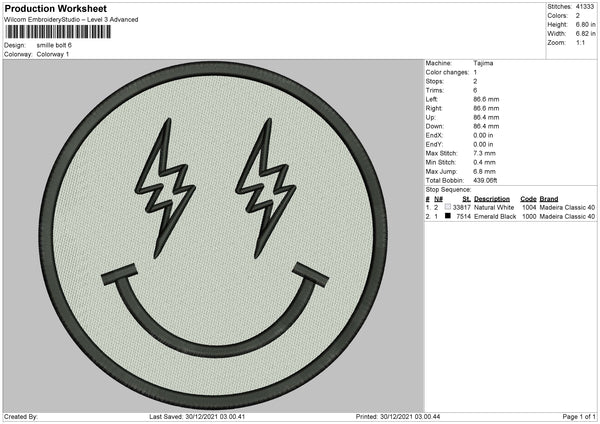Select the design name 'smille bolt 6'
The width and height of the screenshot is (600, 424).
(54, 45)
